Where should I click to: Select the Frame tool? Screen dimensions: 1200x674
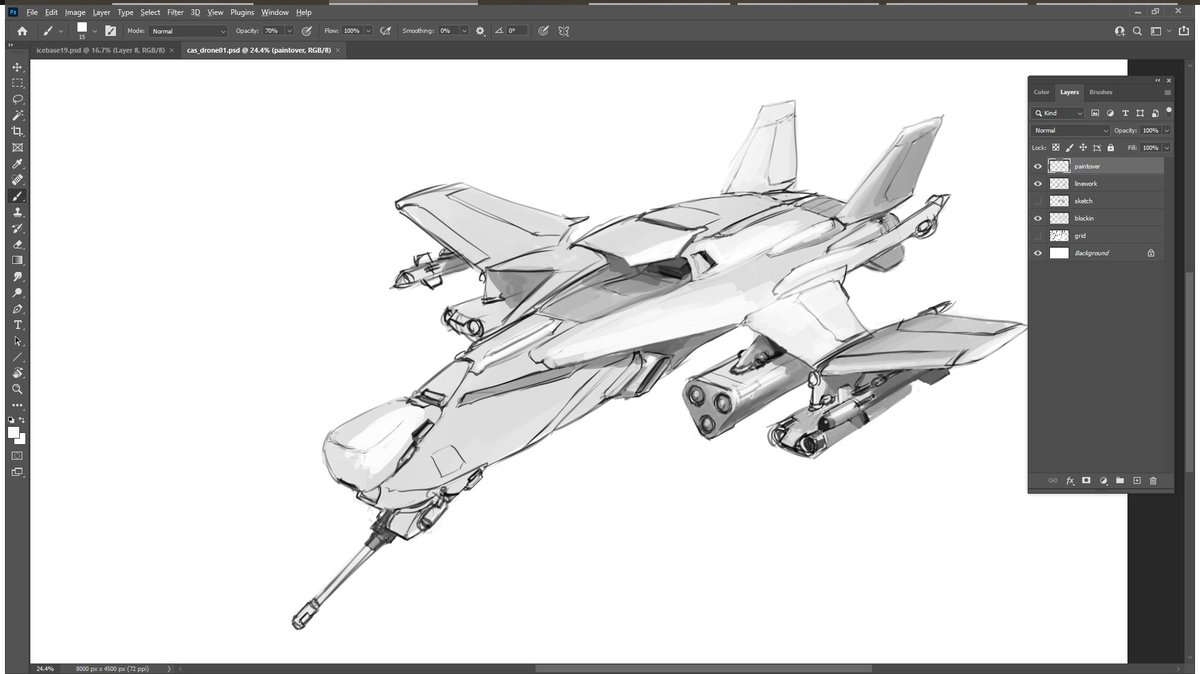[17, 147]
